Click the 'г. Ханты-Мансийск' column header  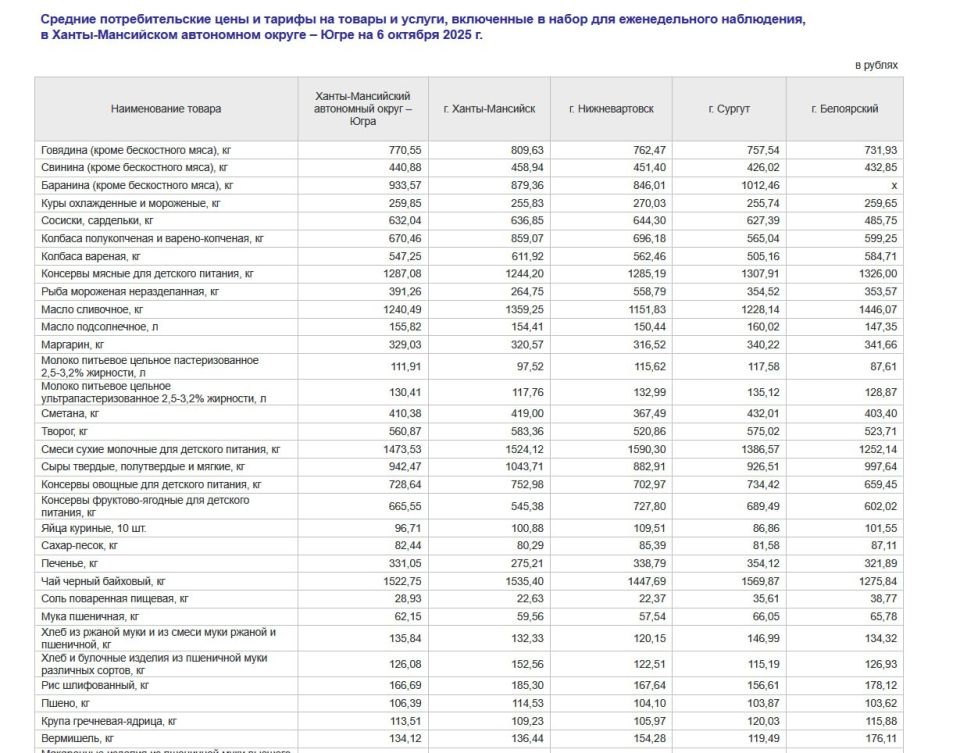click(489, 108)
